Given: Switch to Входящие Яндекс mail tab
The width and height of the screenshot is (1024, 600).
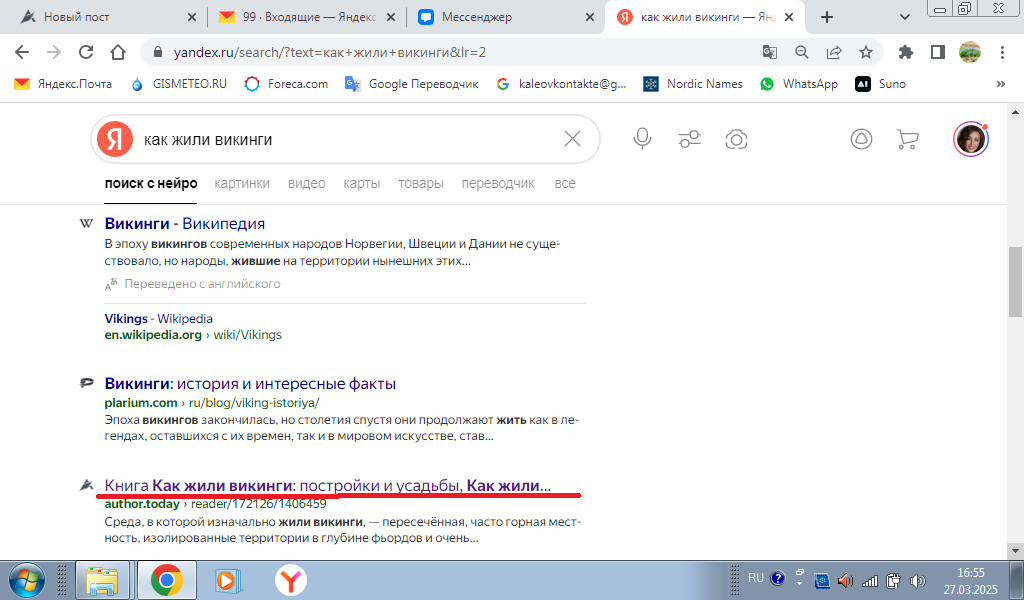Looking at the screenshot, I should 308,17.
